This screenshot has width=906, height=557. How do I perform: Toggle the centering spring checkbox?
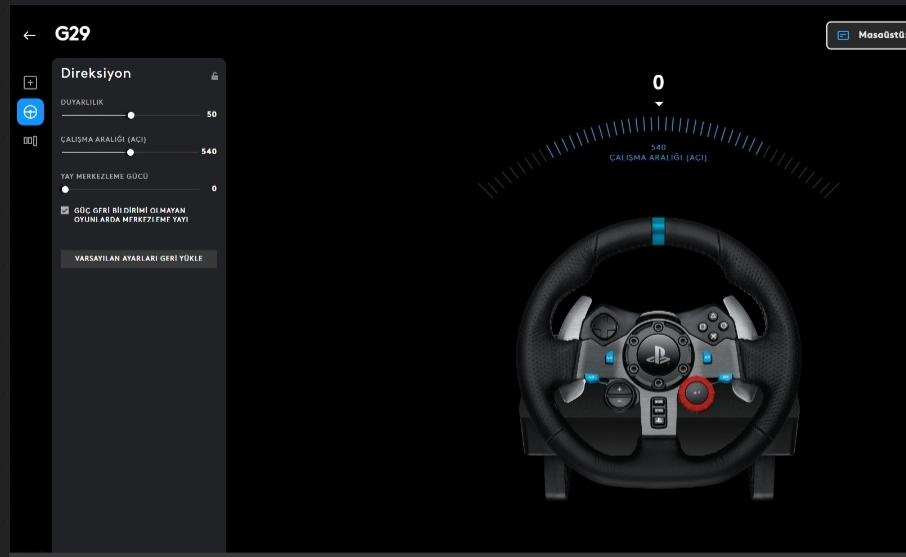pyautogui.click(x=65, y=210)
